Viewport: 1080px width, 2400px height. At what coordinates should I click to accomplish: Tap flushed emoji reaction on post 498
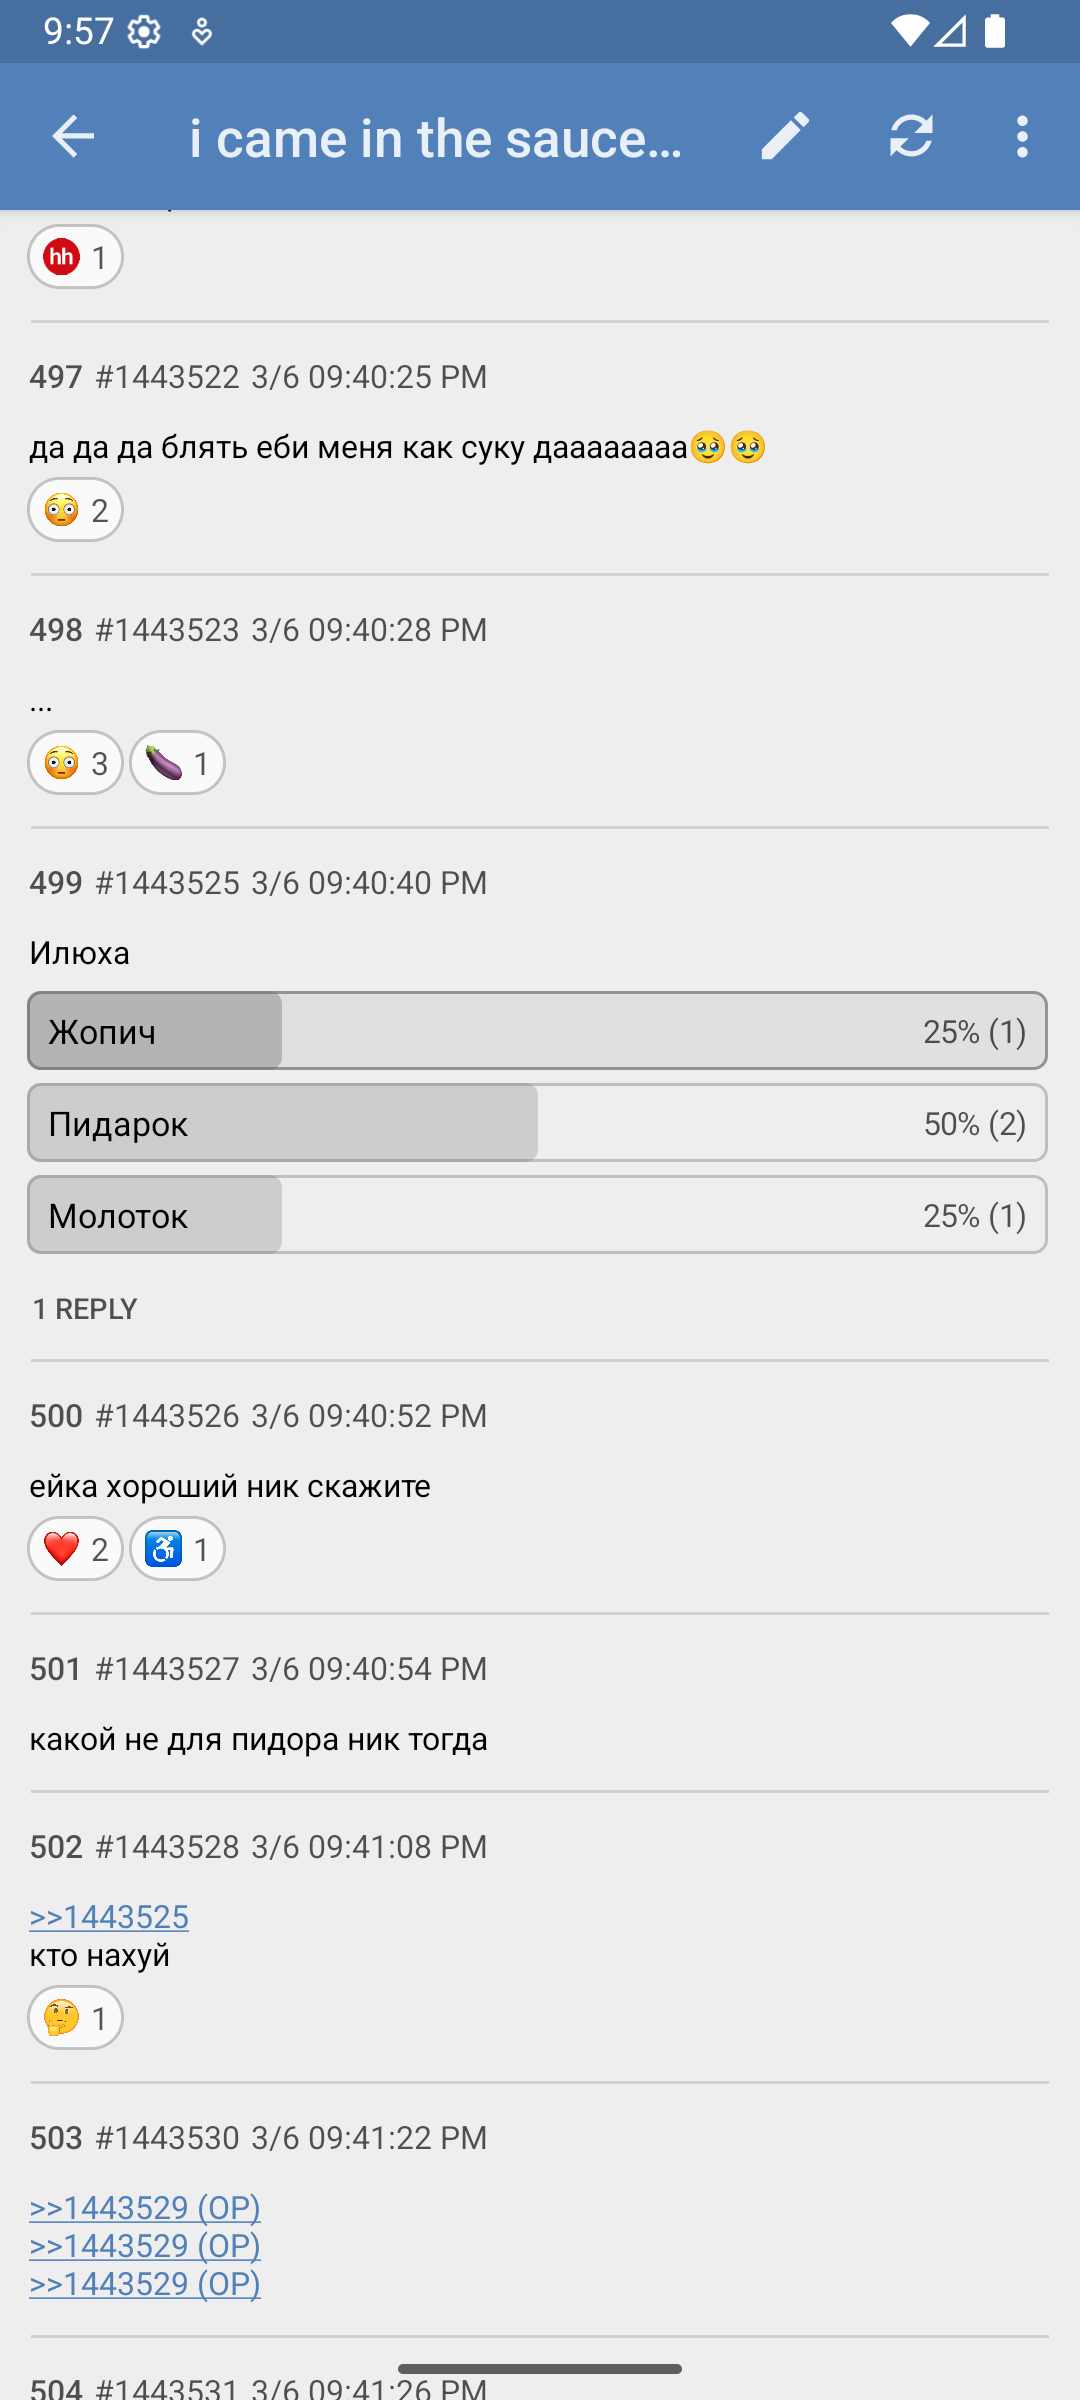pyautogui.click(x=76, y=763)
